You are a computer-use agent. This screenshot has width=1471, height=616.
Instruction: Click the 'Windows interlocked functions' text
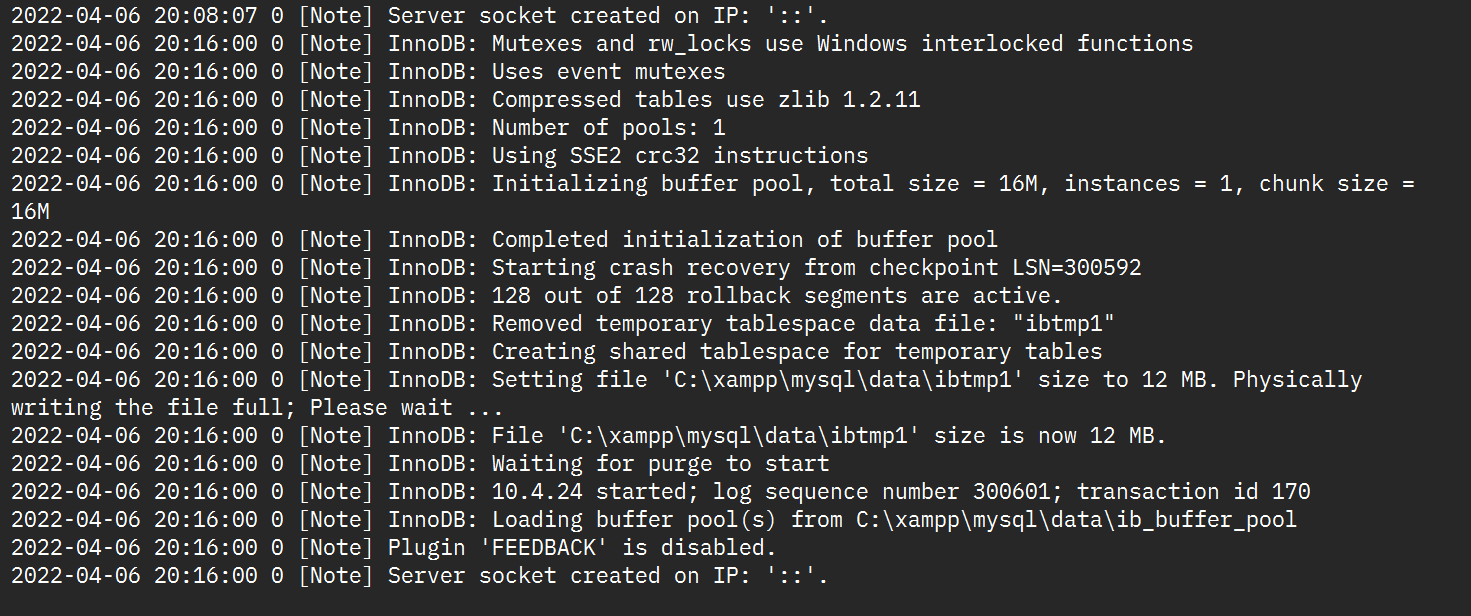click(x=1005, y=44)
